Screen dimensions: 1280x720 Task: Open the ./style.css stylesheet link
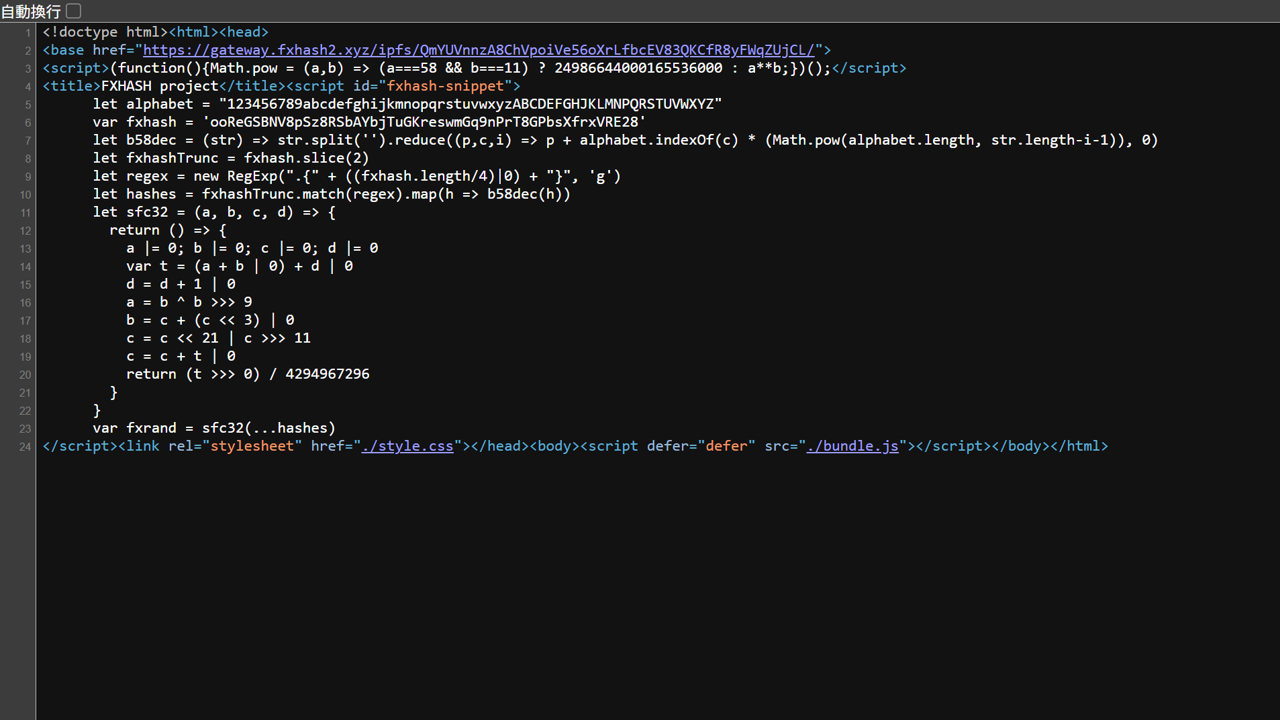407,446
